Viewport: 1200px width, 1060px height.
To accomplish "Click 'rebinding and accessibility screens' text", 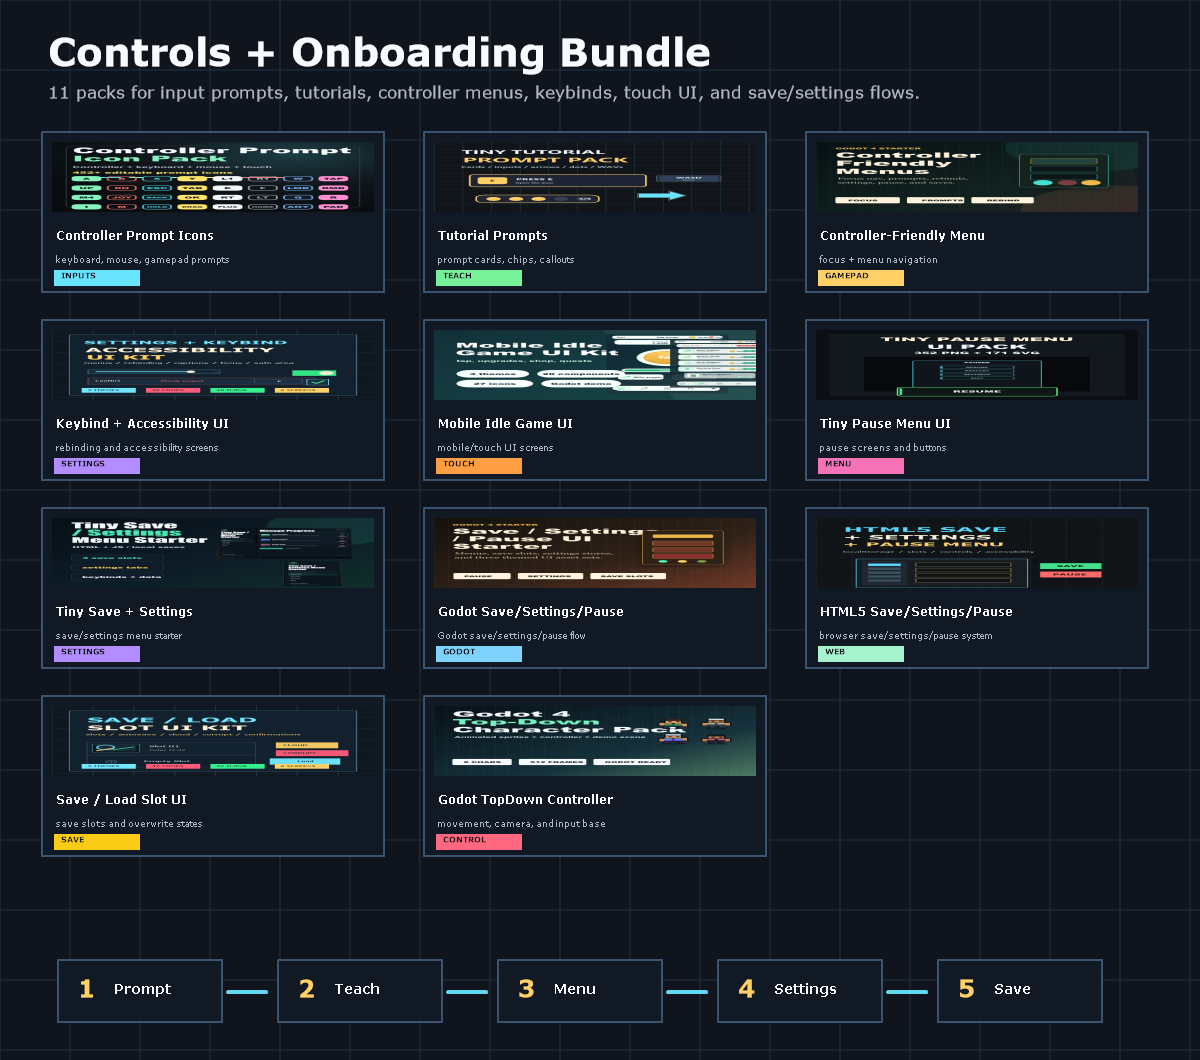I will click(x=137, y=448).
